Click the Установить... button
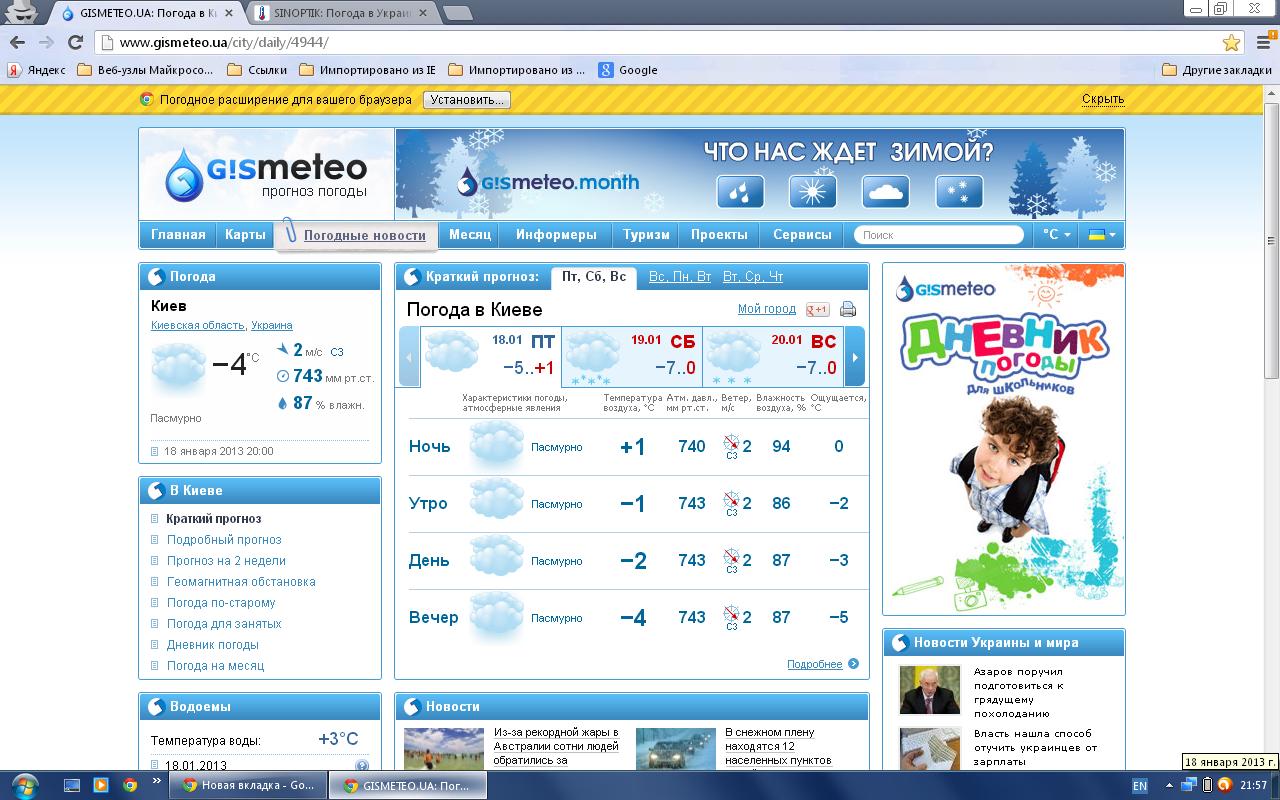 pyautogui.click(x=466, y=100)
